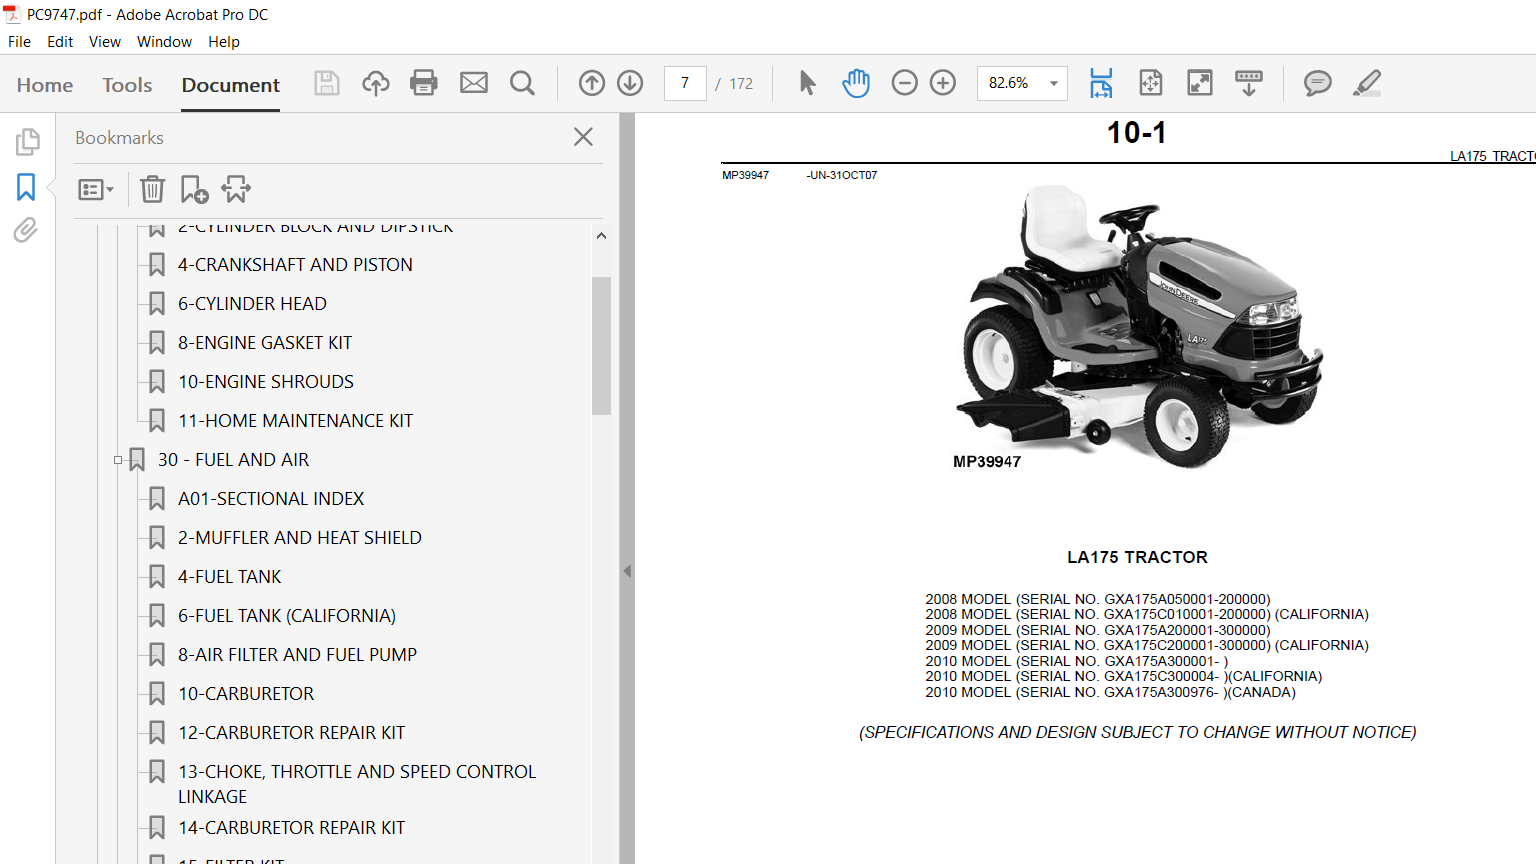The width and height of the screenshot is (1536, 864).
Task: Open Attachments paperclip sidebar icon
Action: [x=26, y=231]
